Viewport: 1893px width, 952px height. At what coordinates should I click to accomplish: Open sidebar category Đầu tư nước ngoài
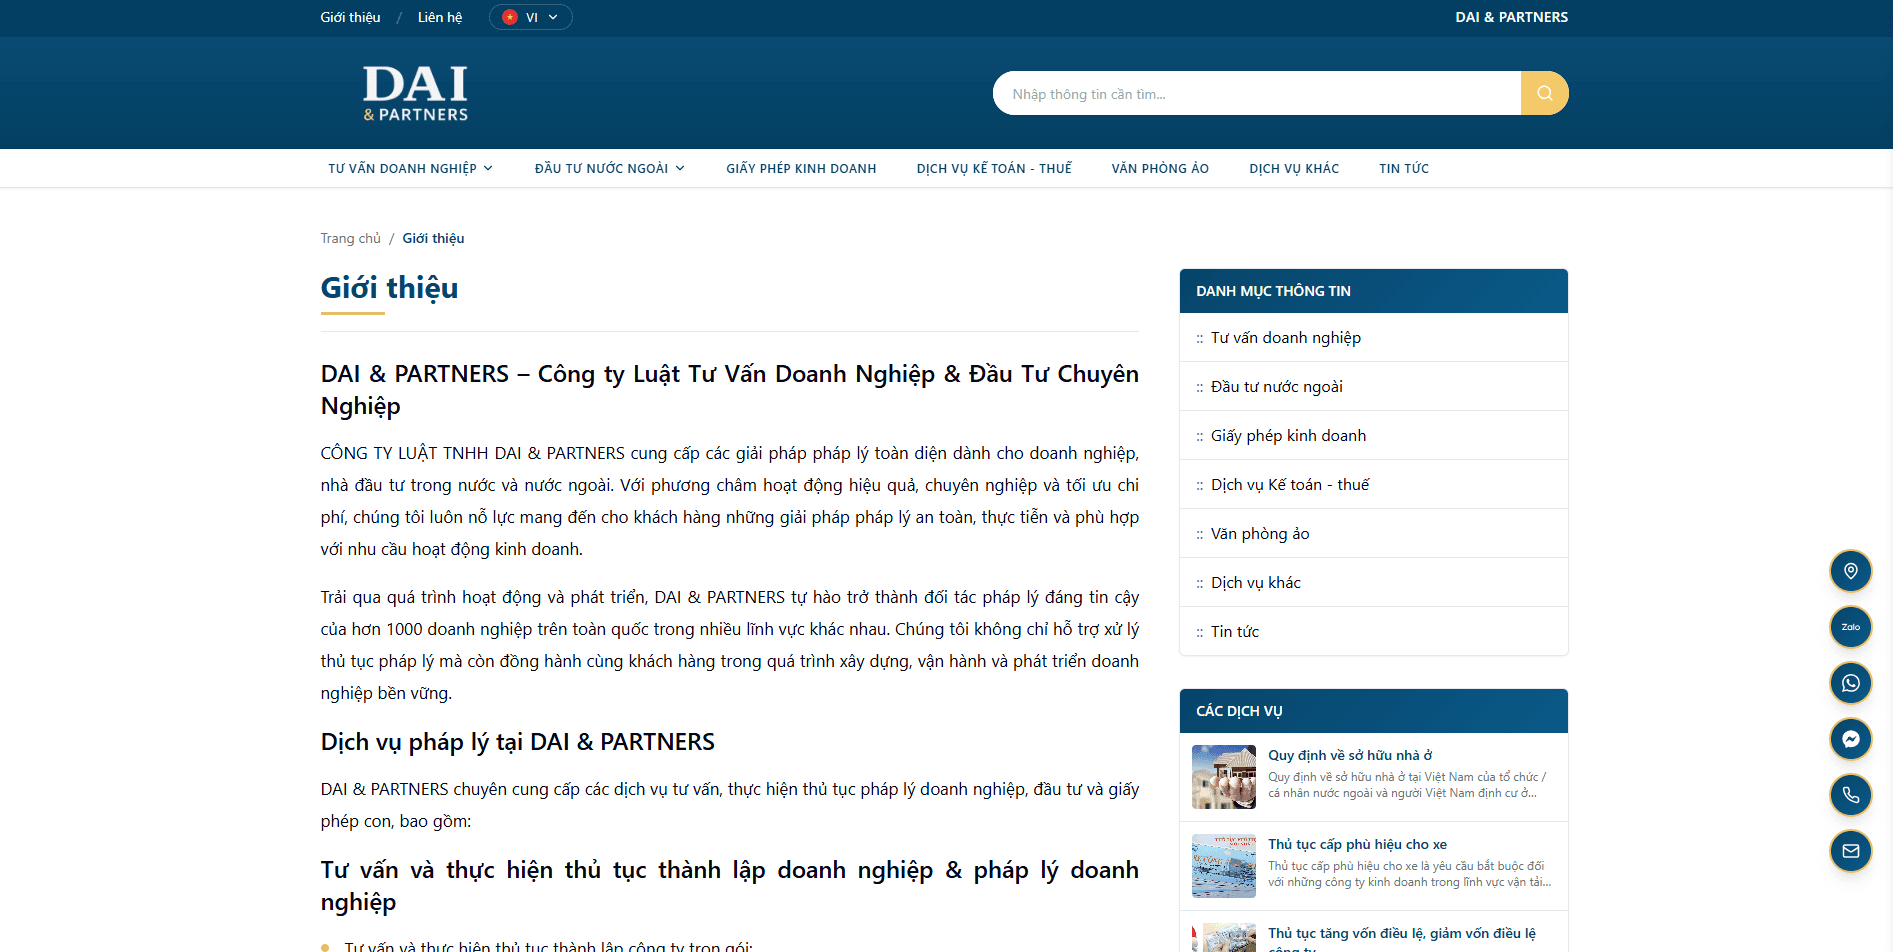click(1374, 387)
